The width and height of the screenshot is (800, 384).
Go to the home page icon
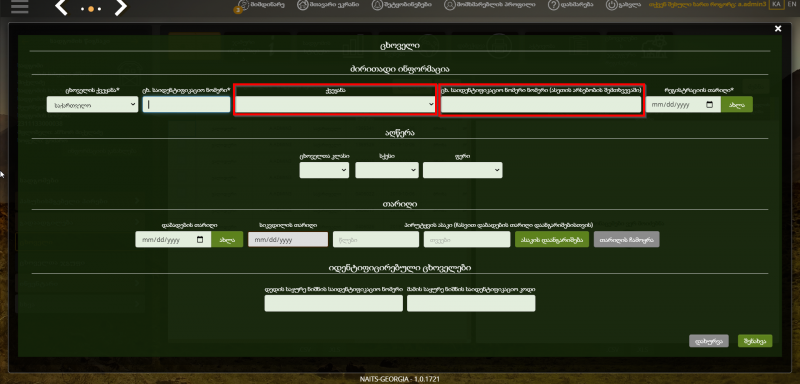(x=303, y=5)
